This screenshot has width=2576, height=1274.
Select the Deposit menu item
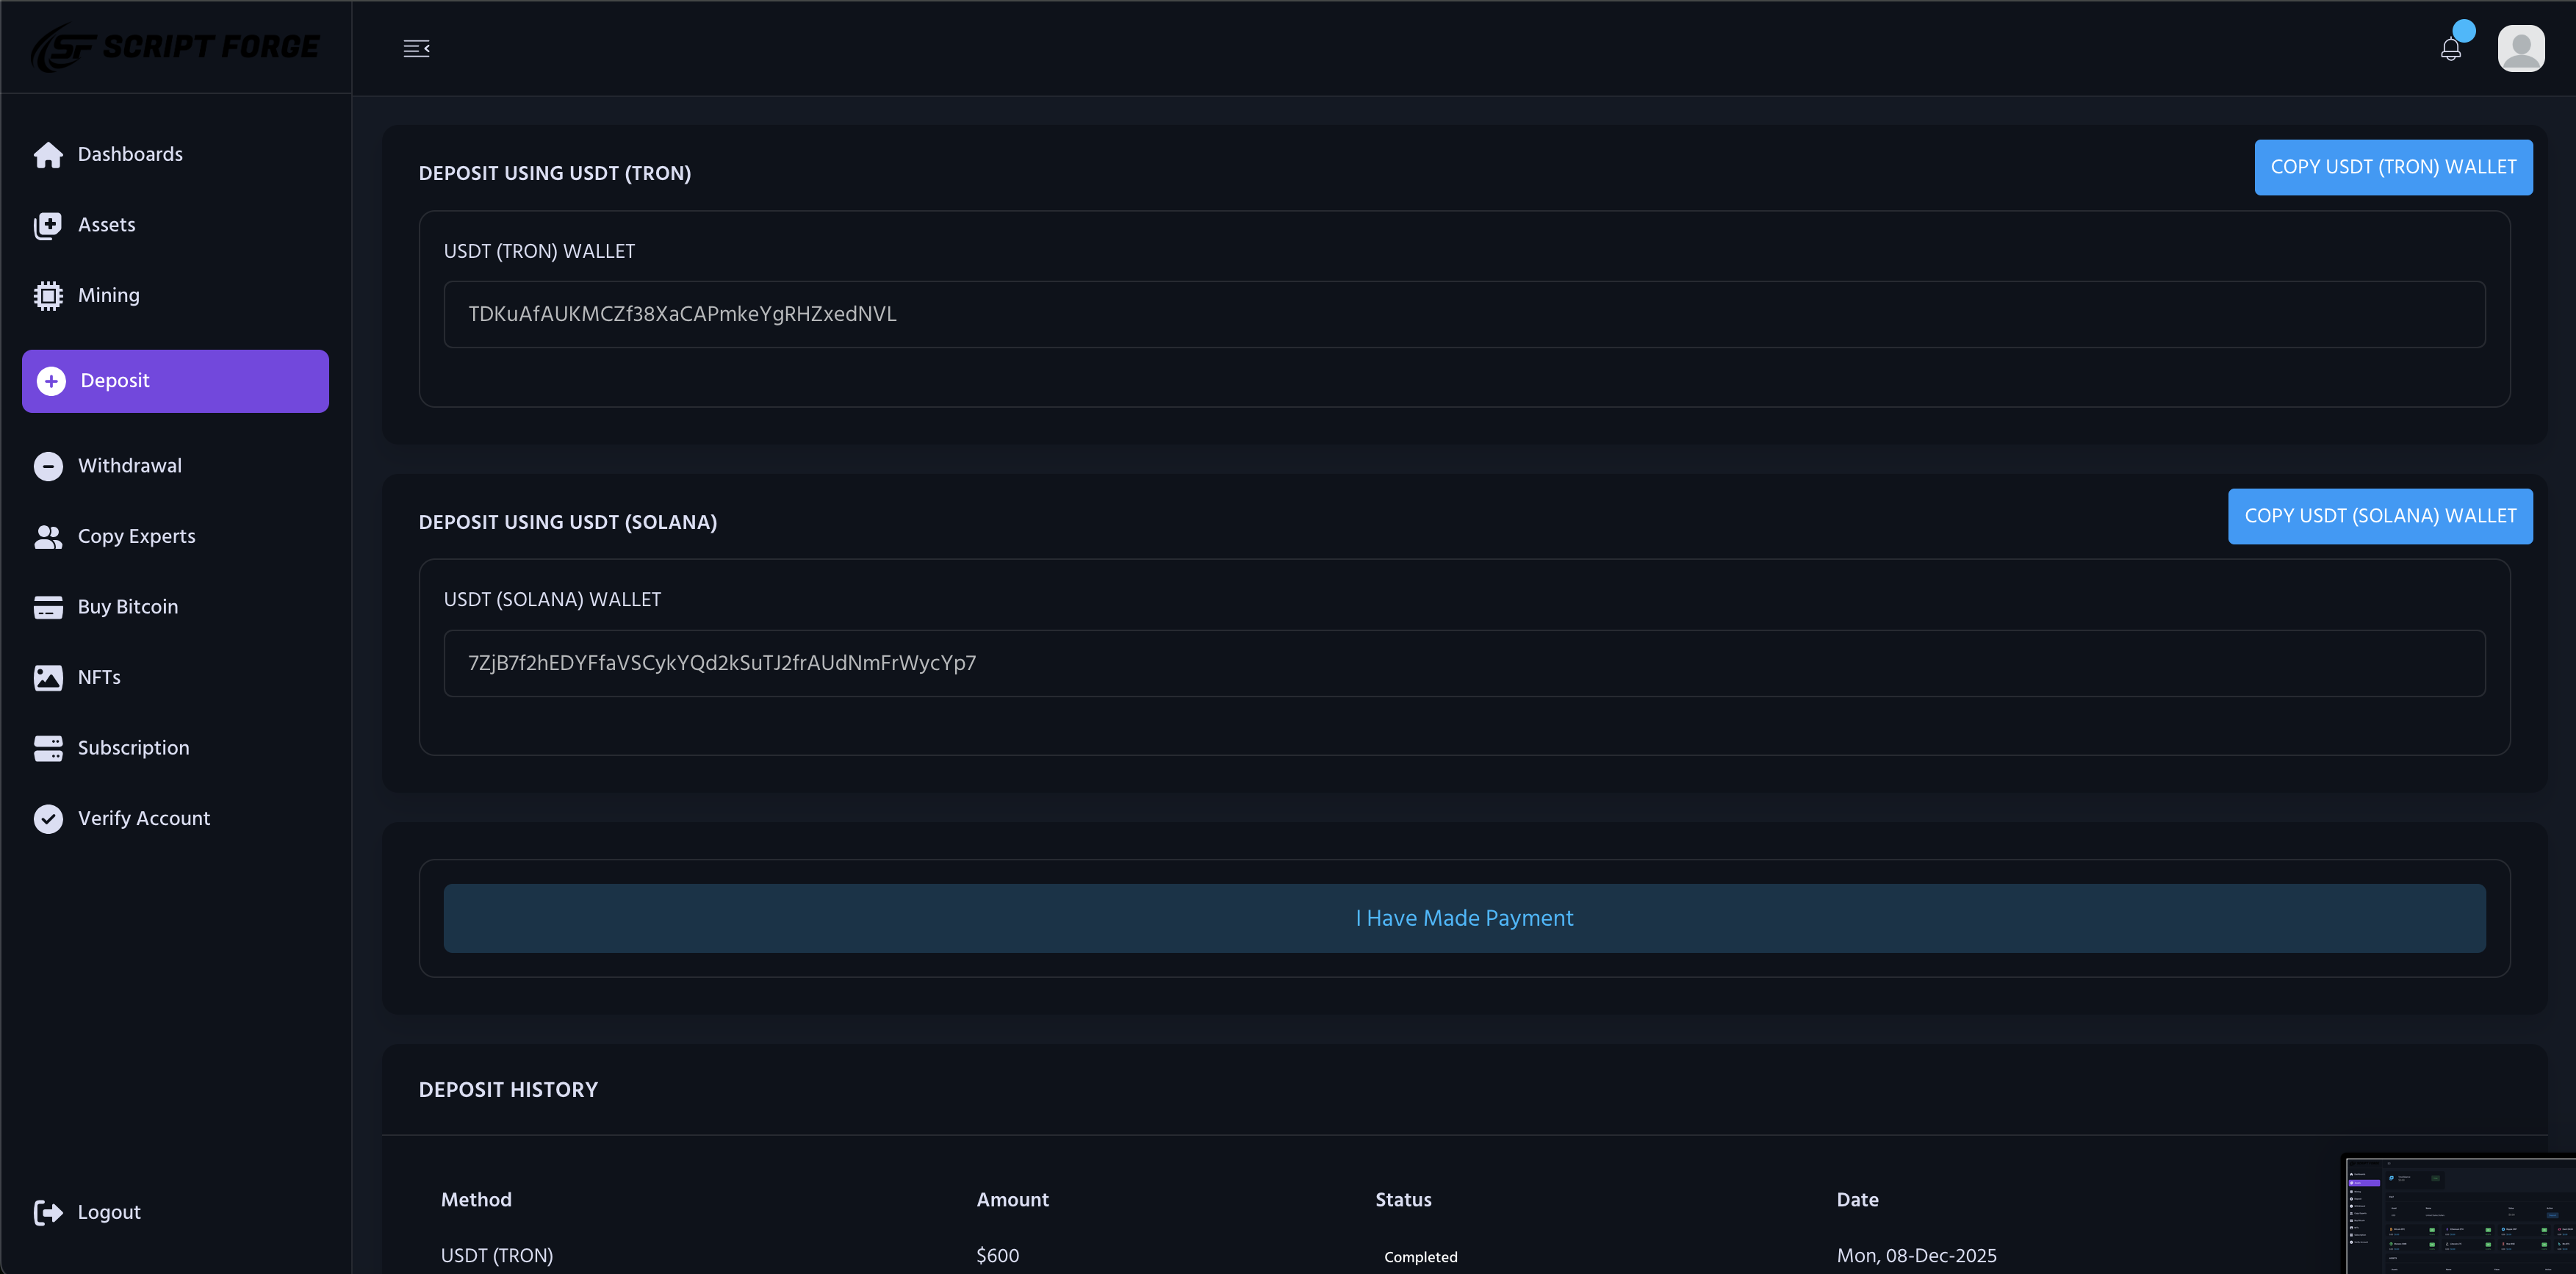pyautogui.click(x=175, y=381)
